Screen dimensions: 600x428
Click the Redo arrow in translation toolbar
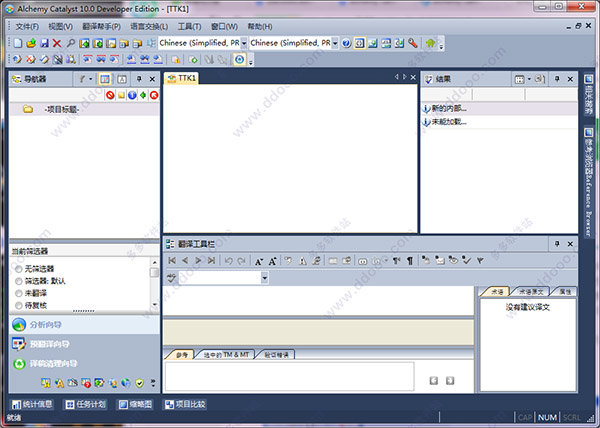pos(241,261)
